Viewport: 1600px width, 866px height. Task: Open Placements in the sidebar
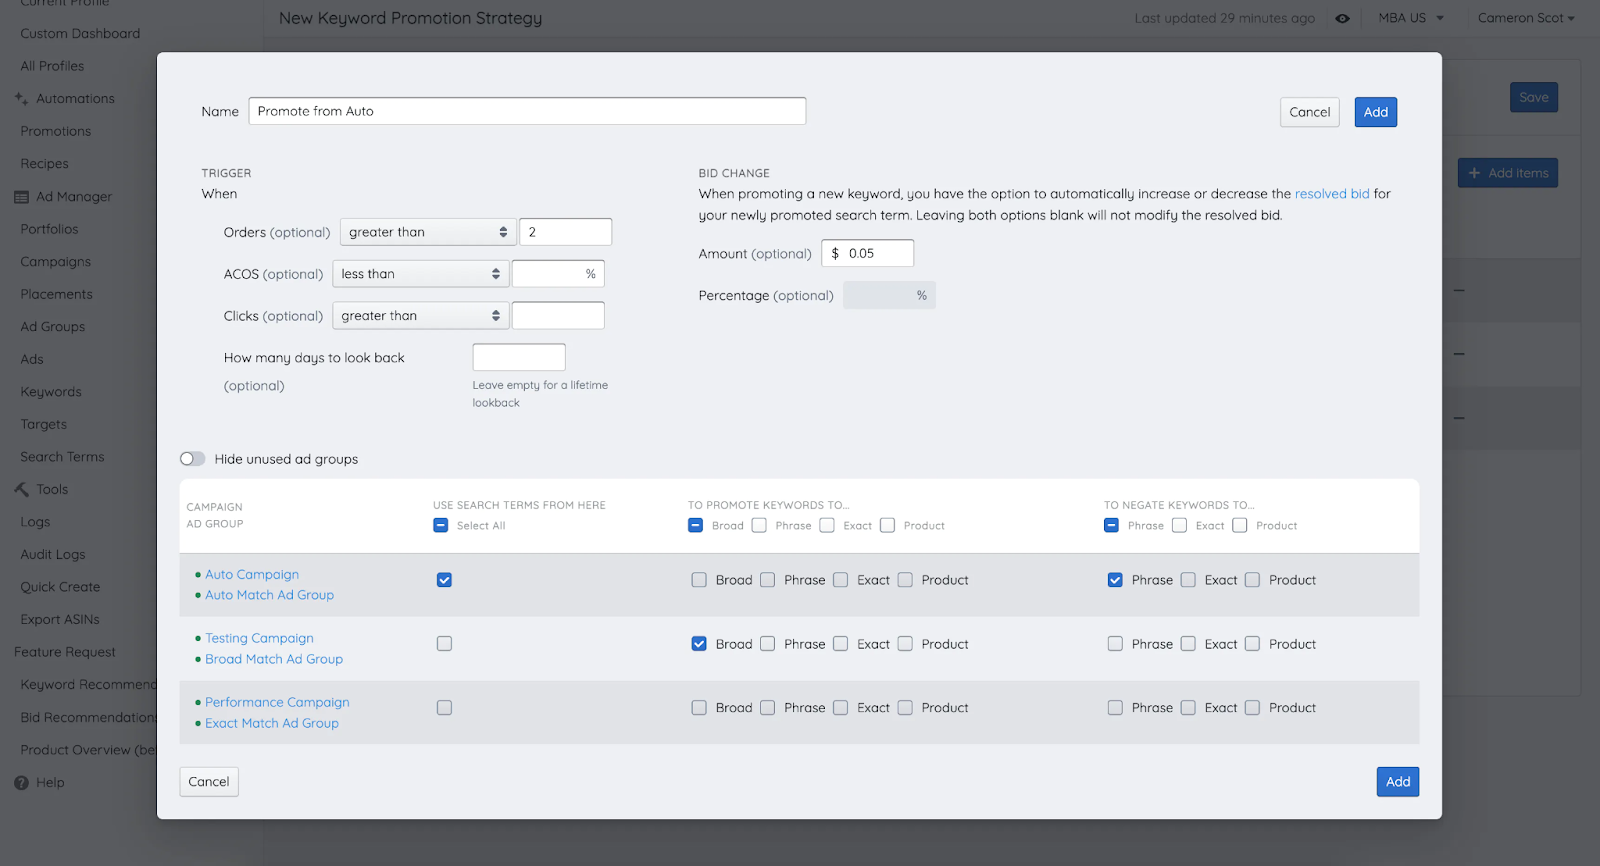(x=56, y=294)
